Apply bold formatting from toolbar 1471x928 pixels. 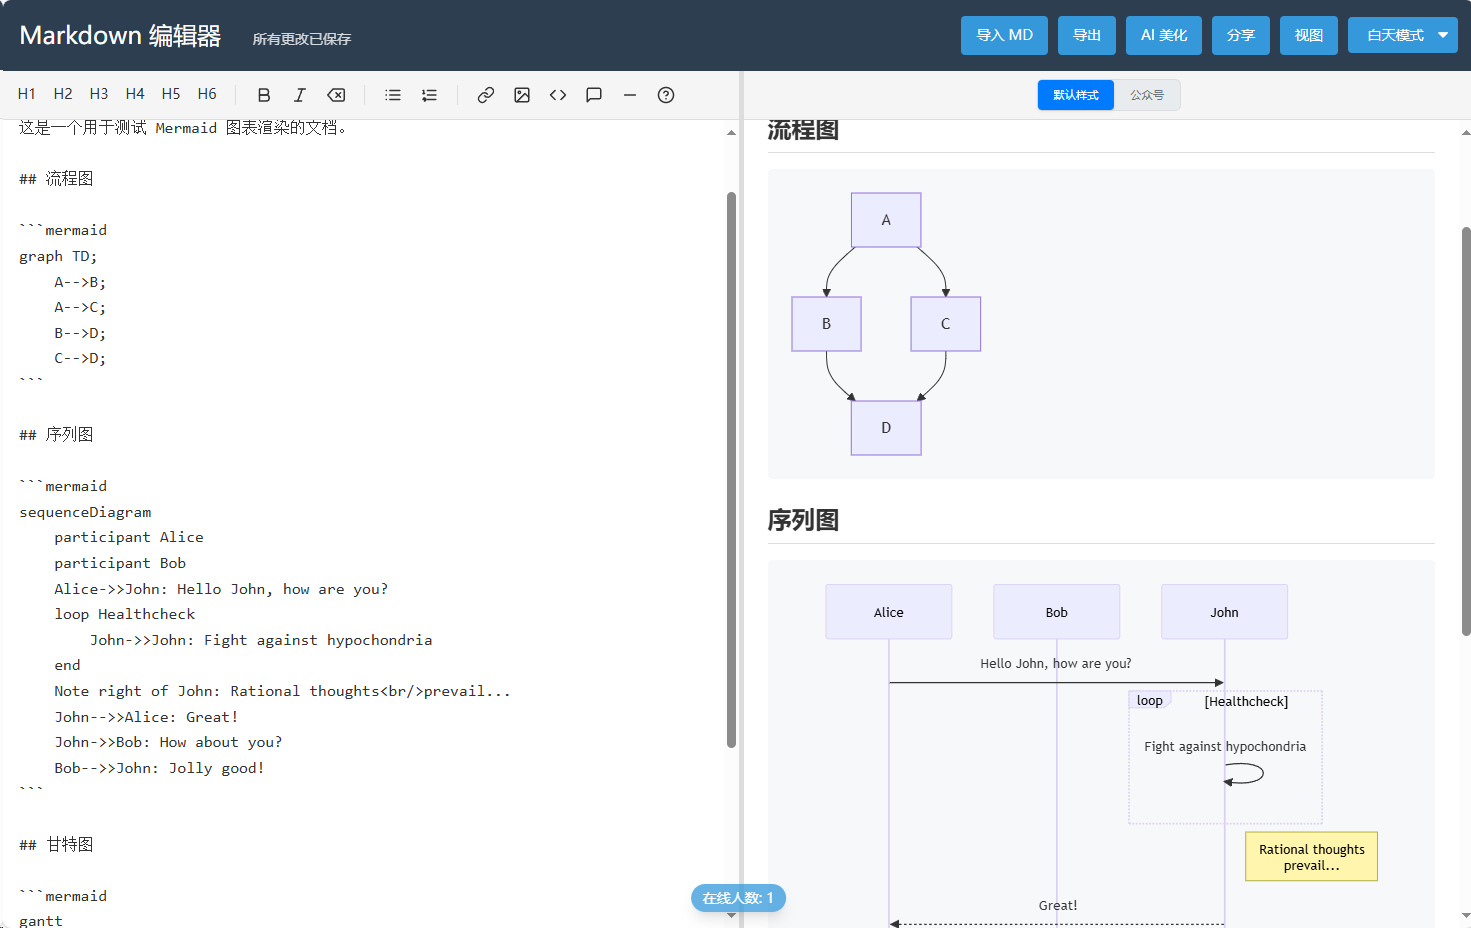tap(264, 95)
